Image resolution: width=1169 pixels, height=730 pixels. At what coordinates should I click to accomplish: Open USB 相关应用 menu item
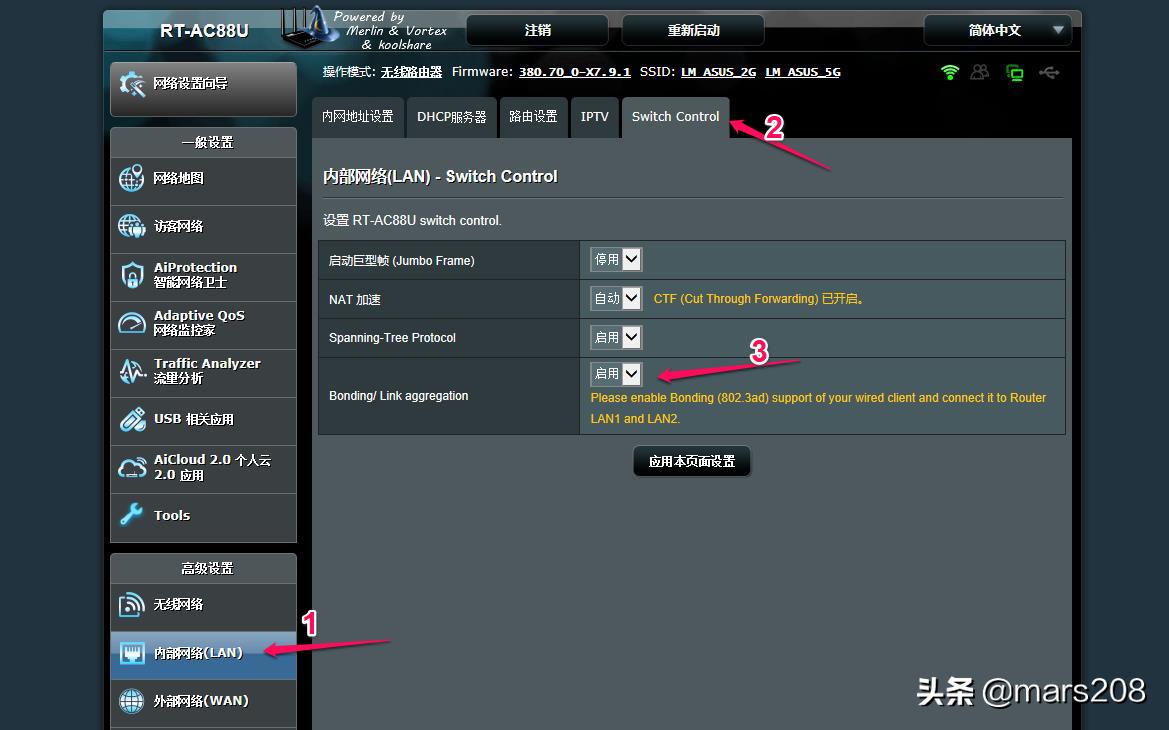click(204, 419)
